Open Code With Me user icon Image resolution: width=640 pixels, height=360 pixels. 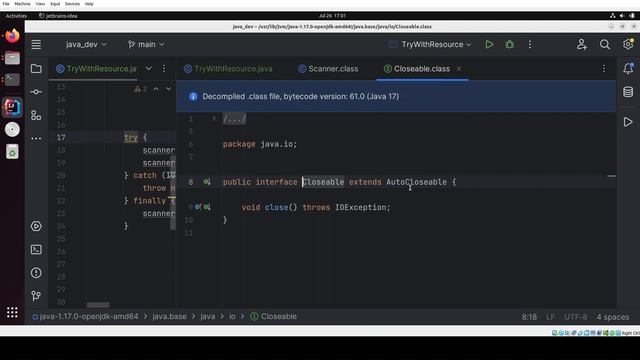582,44
